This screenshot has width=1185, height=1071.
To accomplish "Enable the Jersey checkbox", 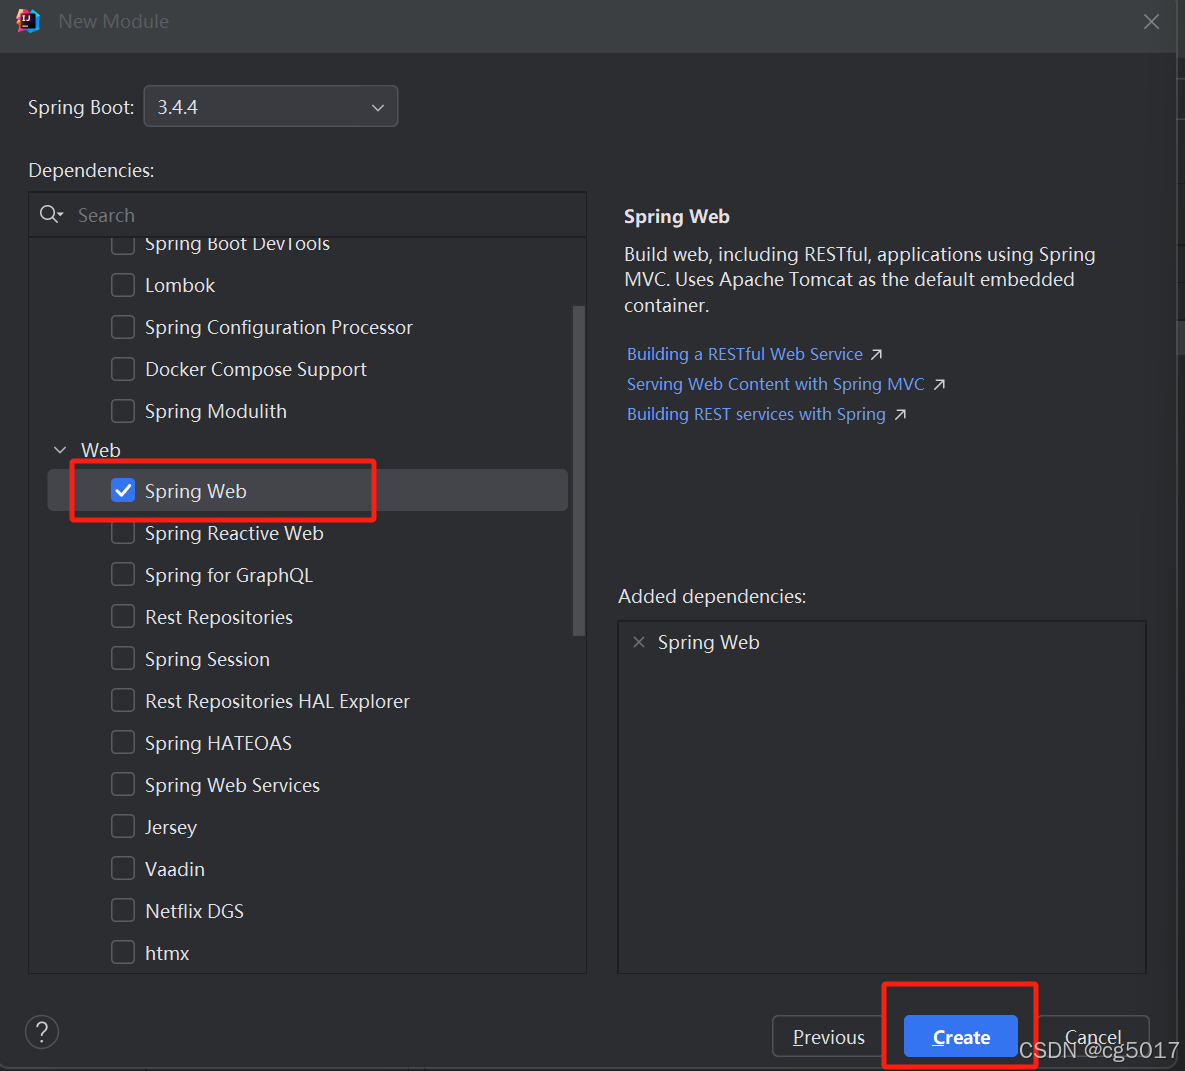I will pos(122,827).
